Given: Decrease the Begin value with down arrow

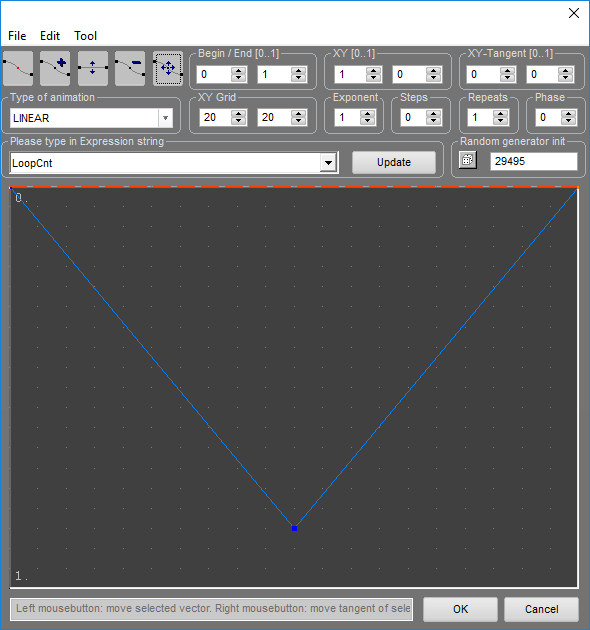Looking at the screenshot, I should tap(239, 78).
